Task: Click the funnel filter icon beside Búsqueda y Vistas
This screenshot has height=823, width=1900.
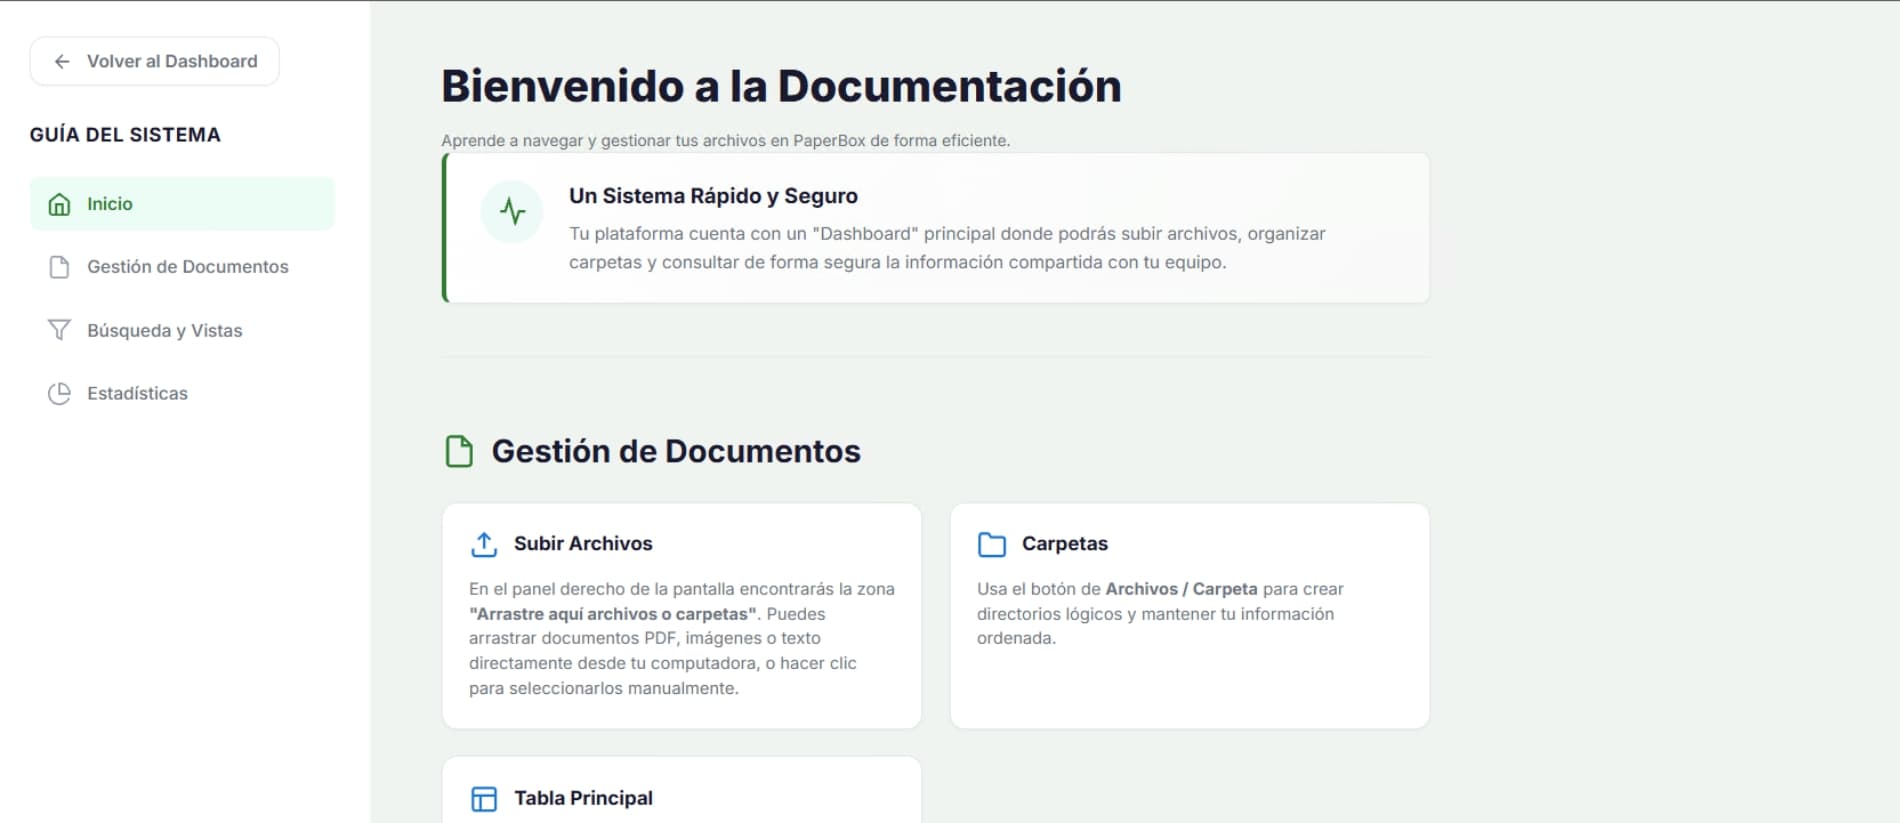Action: coord(60,330)
